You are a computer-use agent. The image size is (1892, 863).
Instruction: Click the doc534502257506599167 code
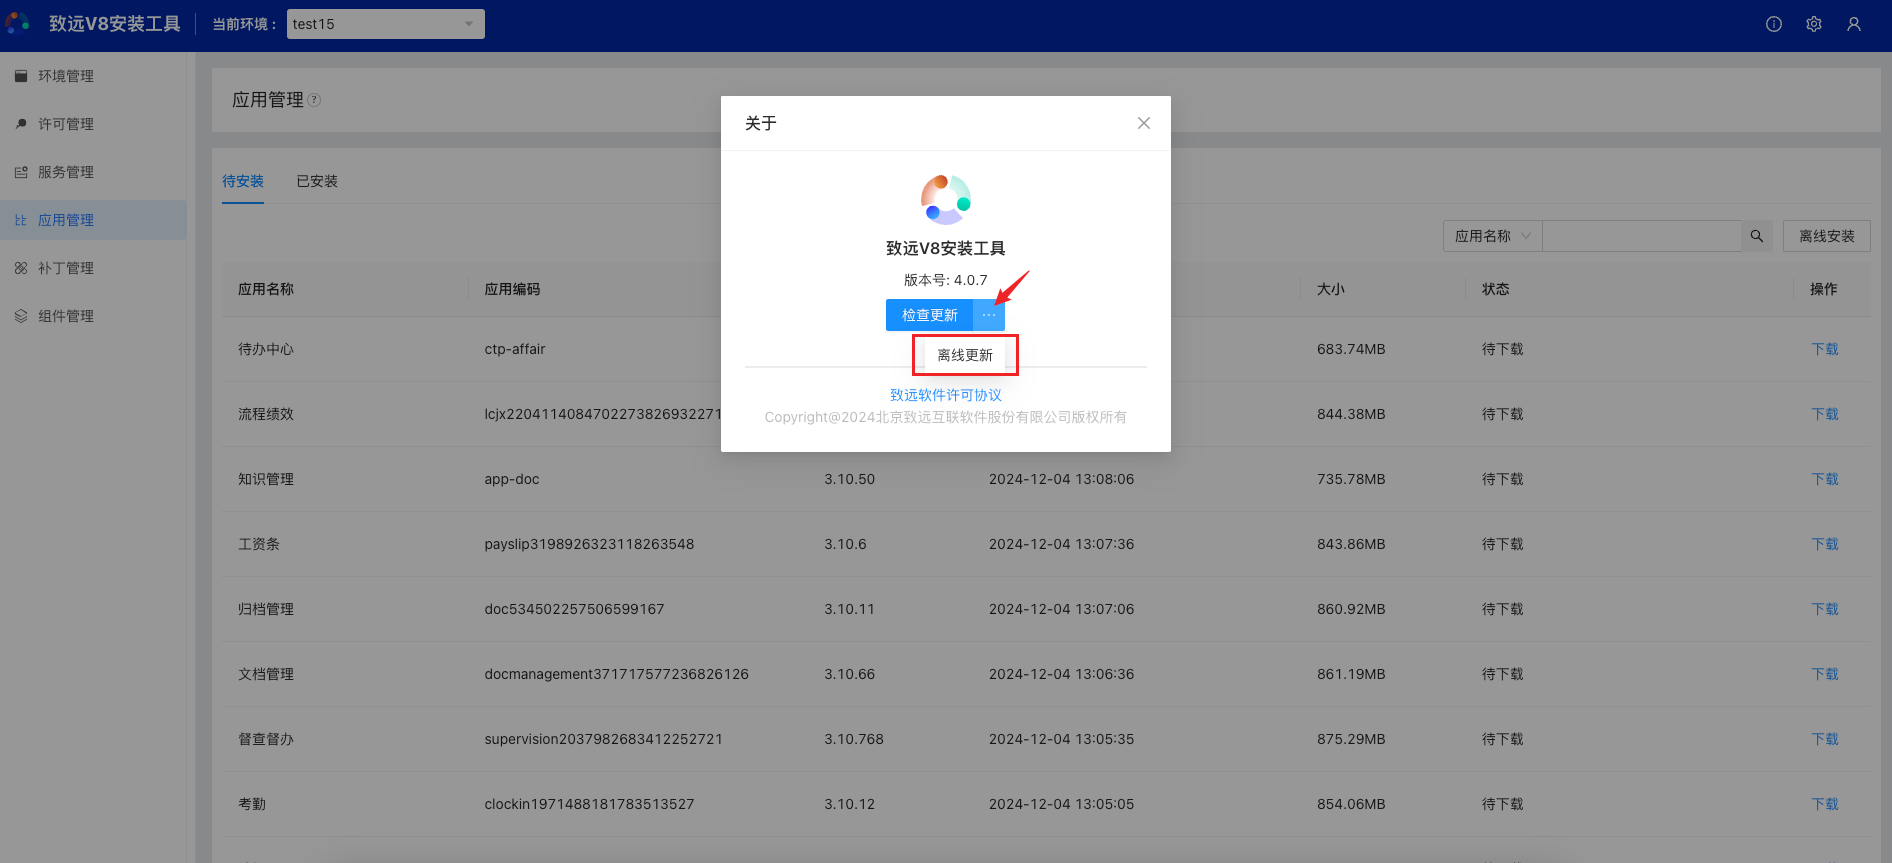(x=574, y=609)
